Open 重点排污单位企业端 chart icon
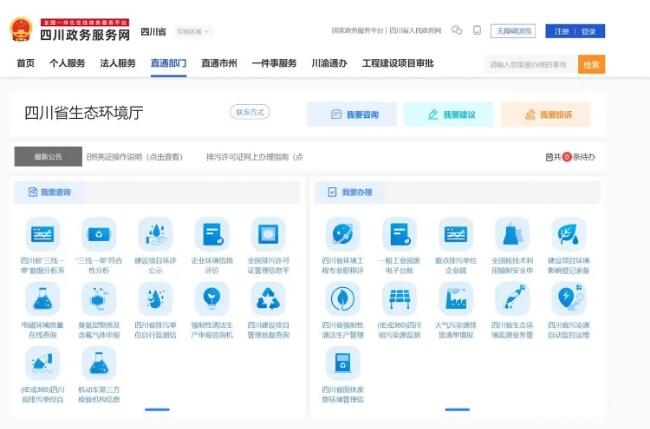650x429 pixels. [456, 235]
